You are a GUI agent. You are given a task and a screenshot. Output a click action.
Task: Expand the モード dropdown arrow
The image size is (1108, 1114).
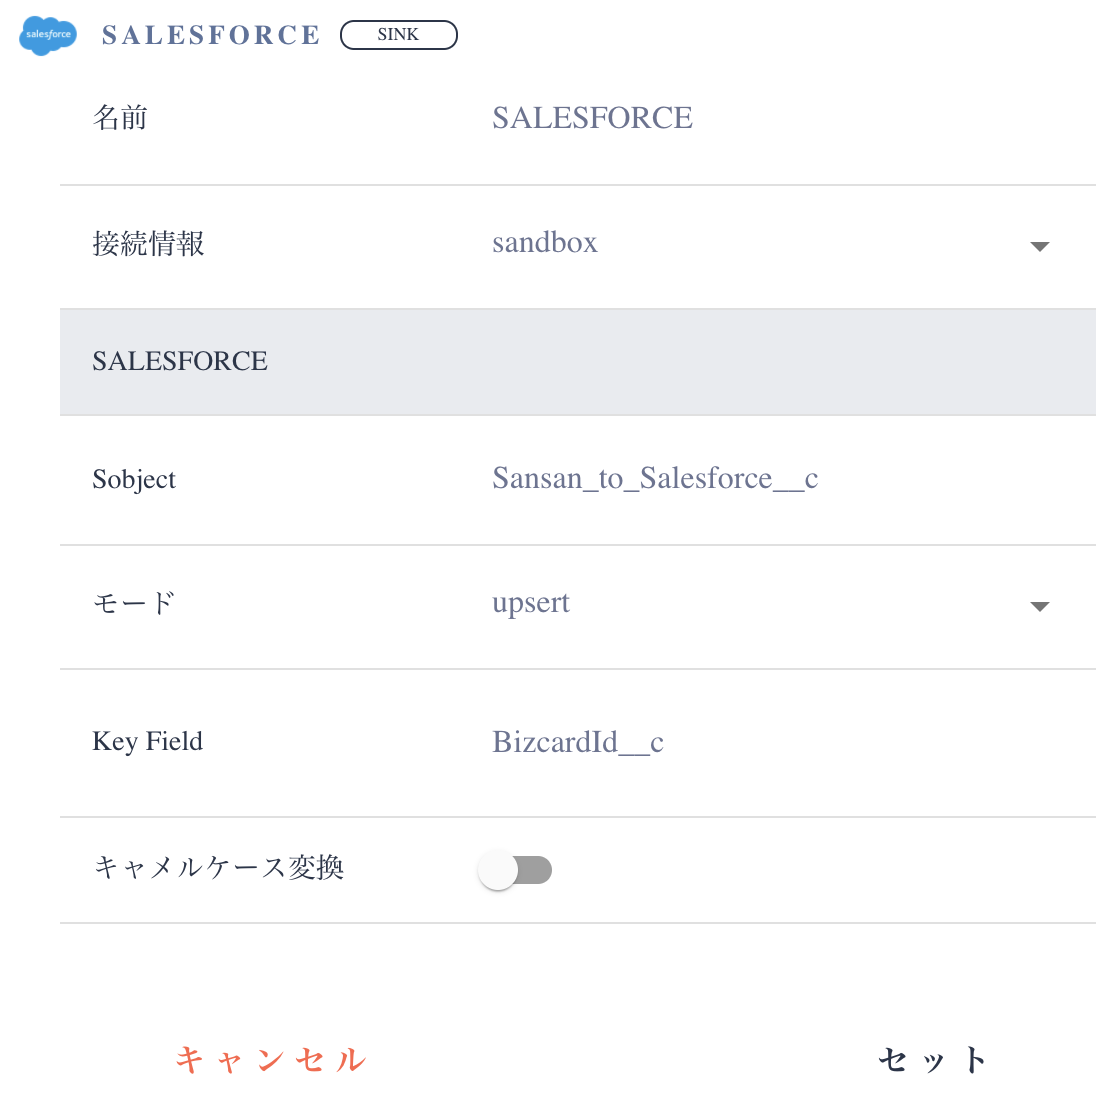click(x=1040, y=606)
